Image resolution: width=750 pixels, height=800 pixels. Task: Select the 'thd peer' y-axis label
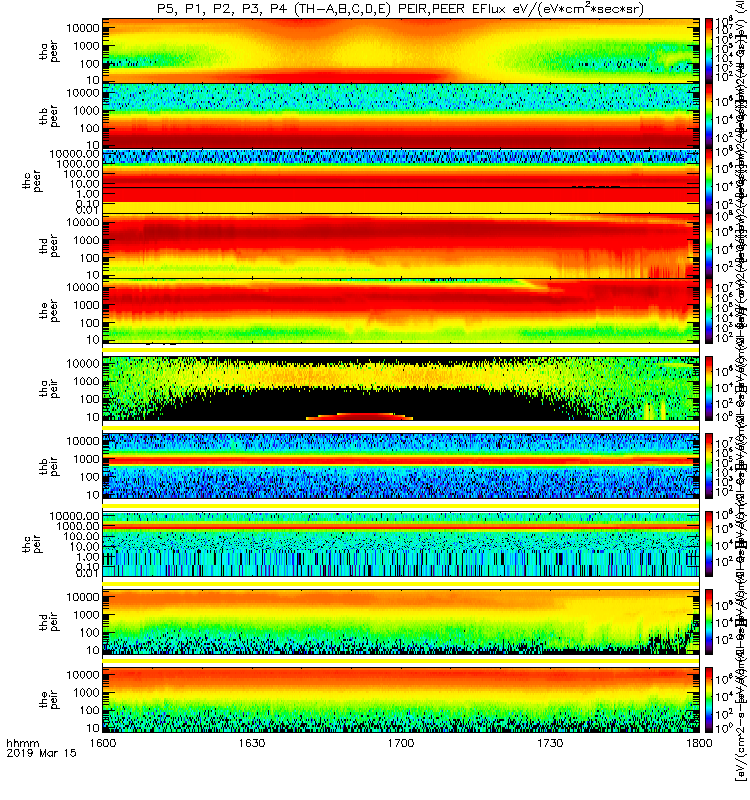pyautogui.click(x=48, y=246)
